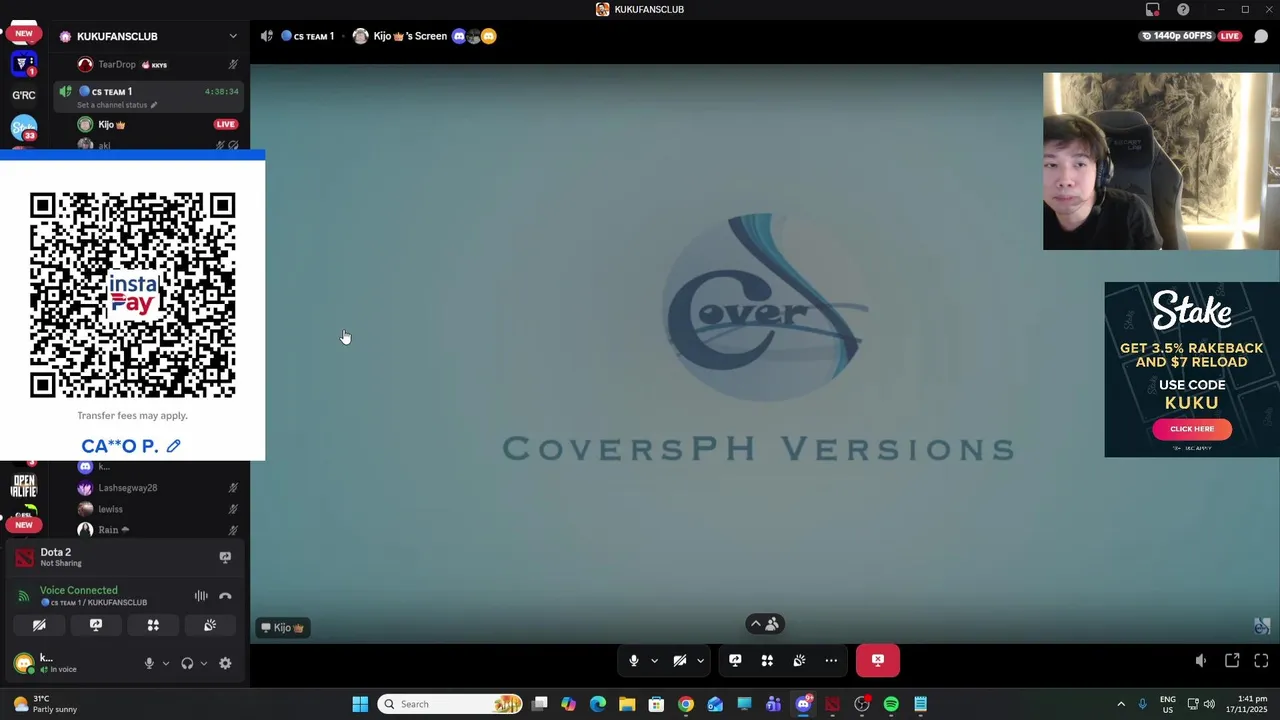Show hidden system tray icons chevron
Image resolution: width=1280 pixels, height=720 pixels.
pyautogui.click(x=1121, y=704)
